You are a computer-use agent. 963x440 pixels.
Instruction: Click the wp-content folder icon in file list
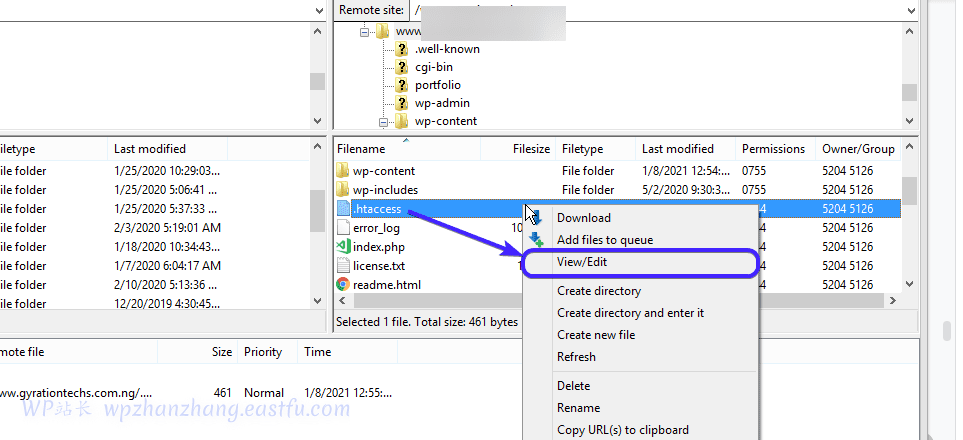click(342, 171)
